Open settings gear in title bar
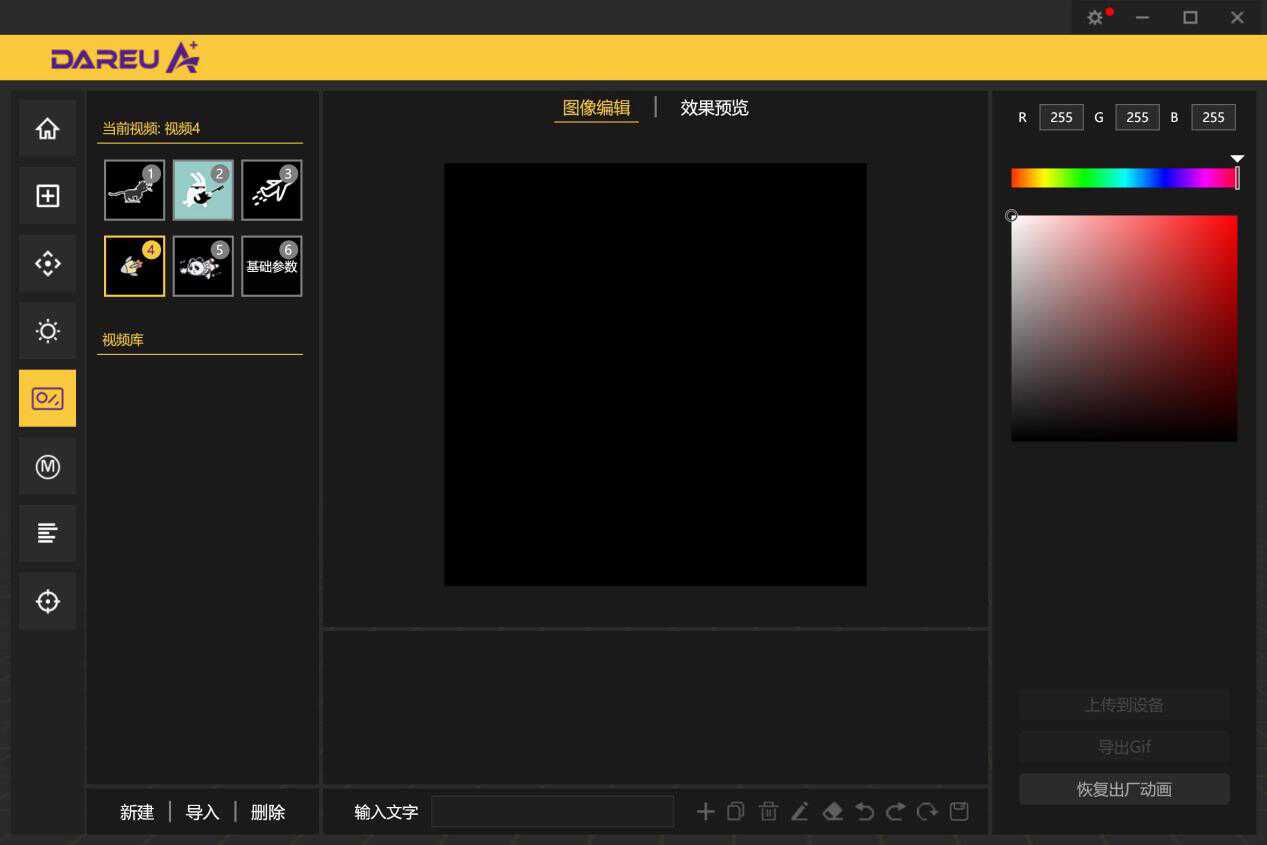The width and height of the screenshot is (1267, 845). click(1095, 18)
